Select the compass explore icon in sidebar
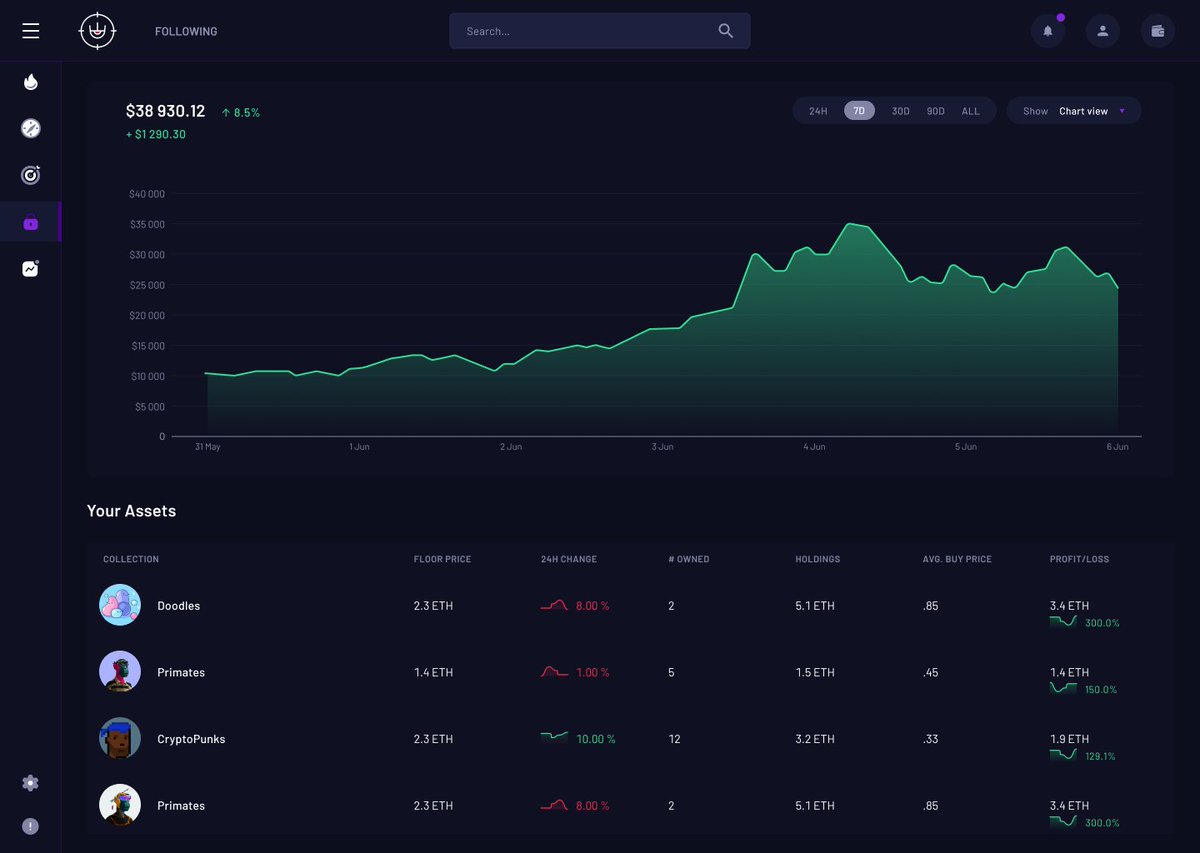 30,128
